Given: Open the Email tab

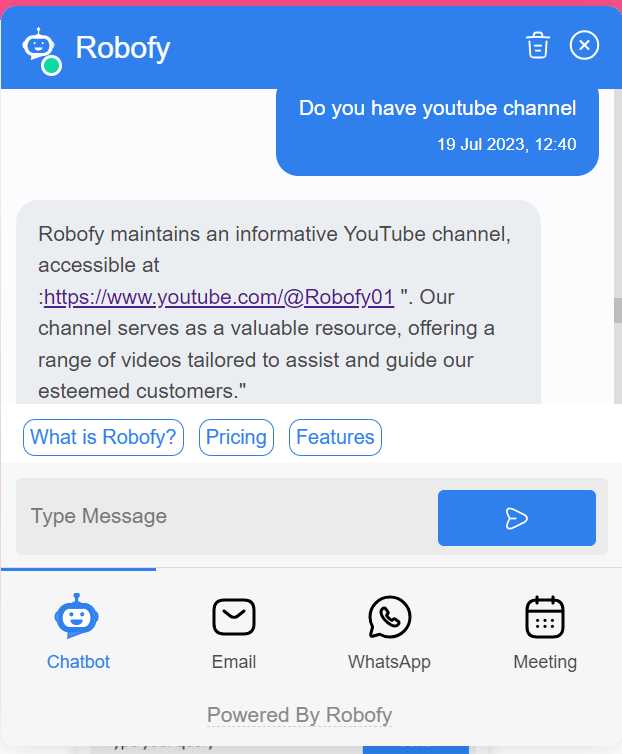Looking at the screenshot, I should 234,632.
